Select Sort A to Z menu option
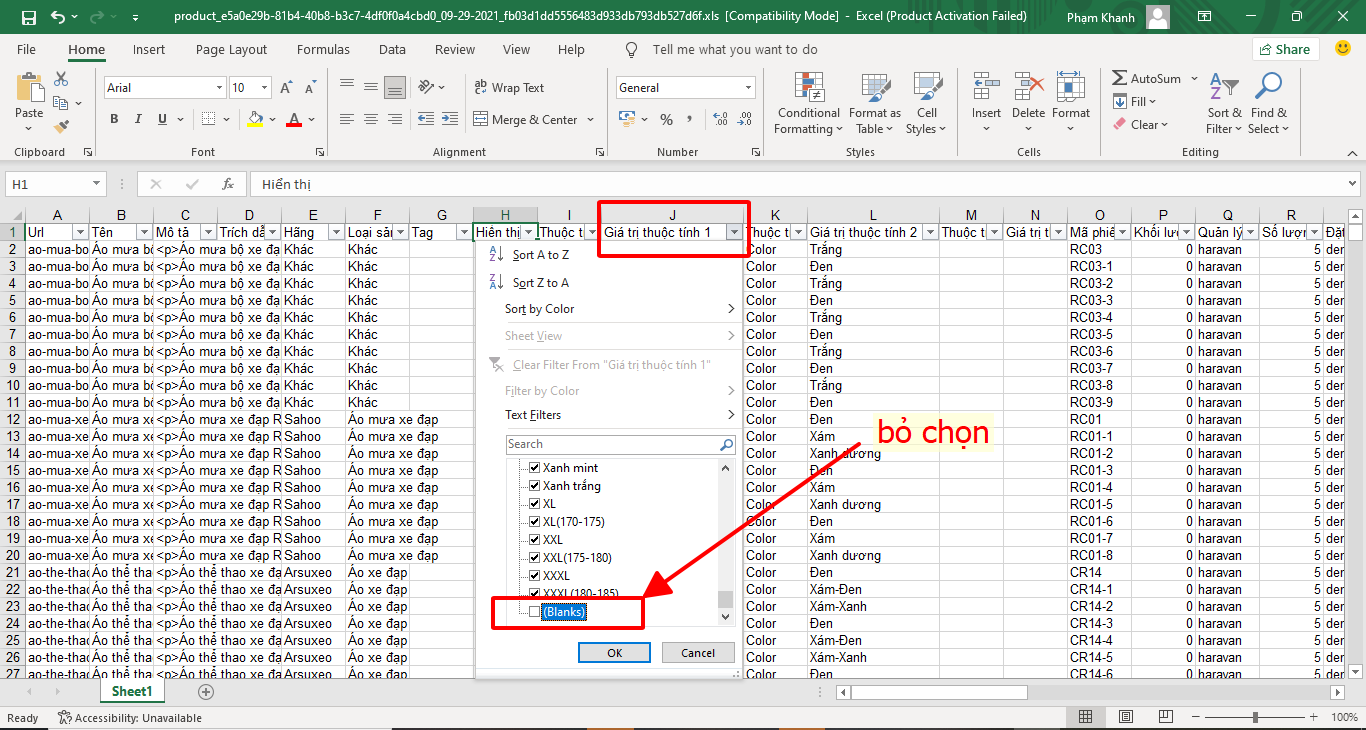1366x730 pixels. click(540, 255)
